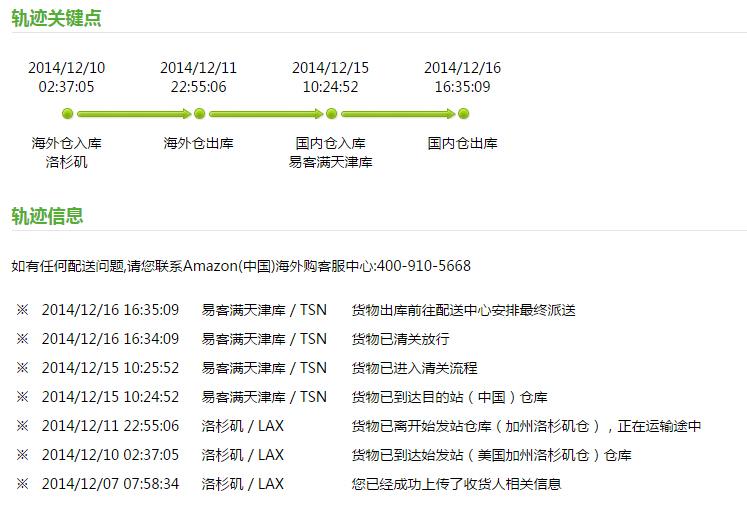Click the key point time 10:24:52

[x=331, y=87]
